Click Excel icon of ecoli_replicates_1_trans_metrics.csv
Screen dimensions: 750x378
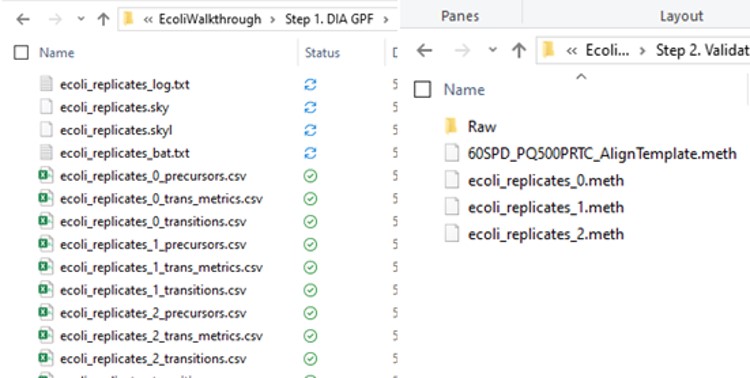coord(45,267)
